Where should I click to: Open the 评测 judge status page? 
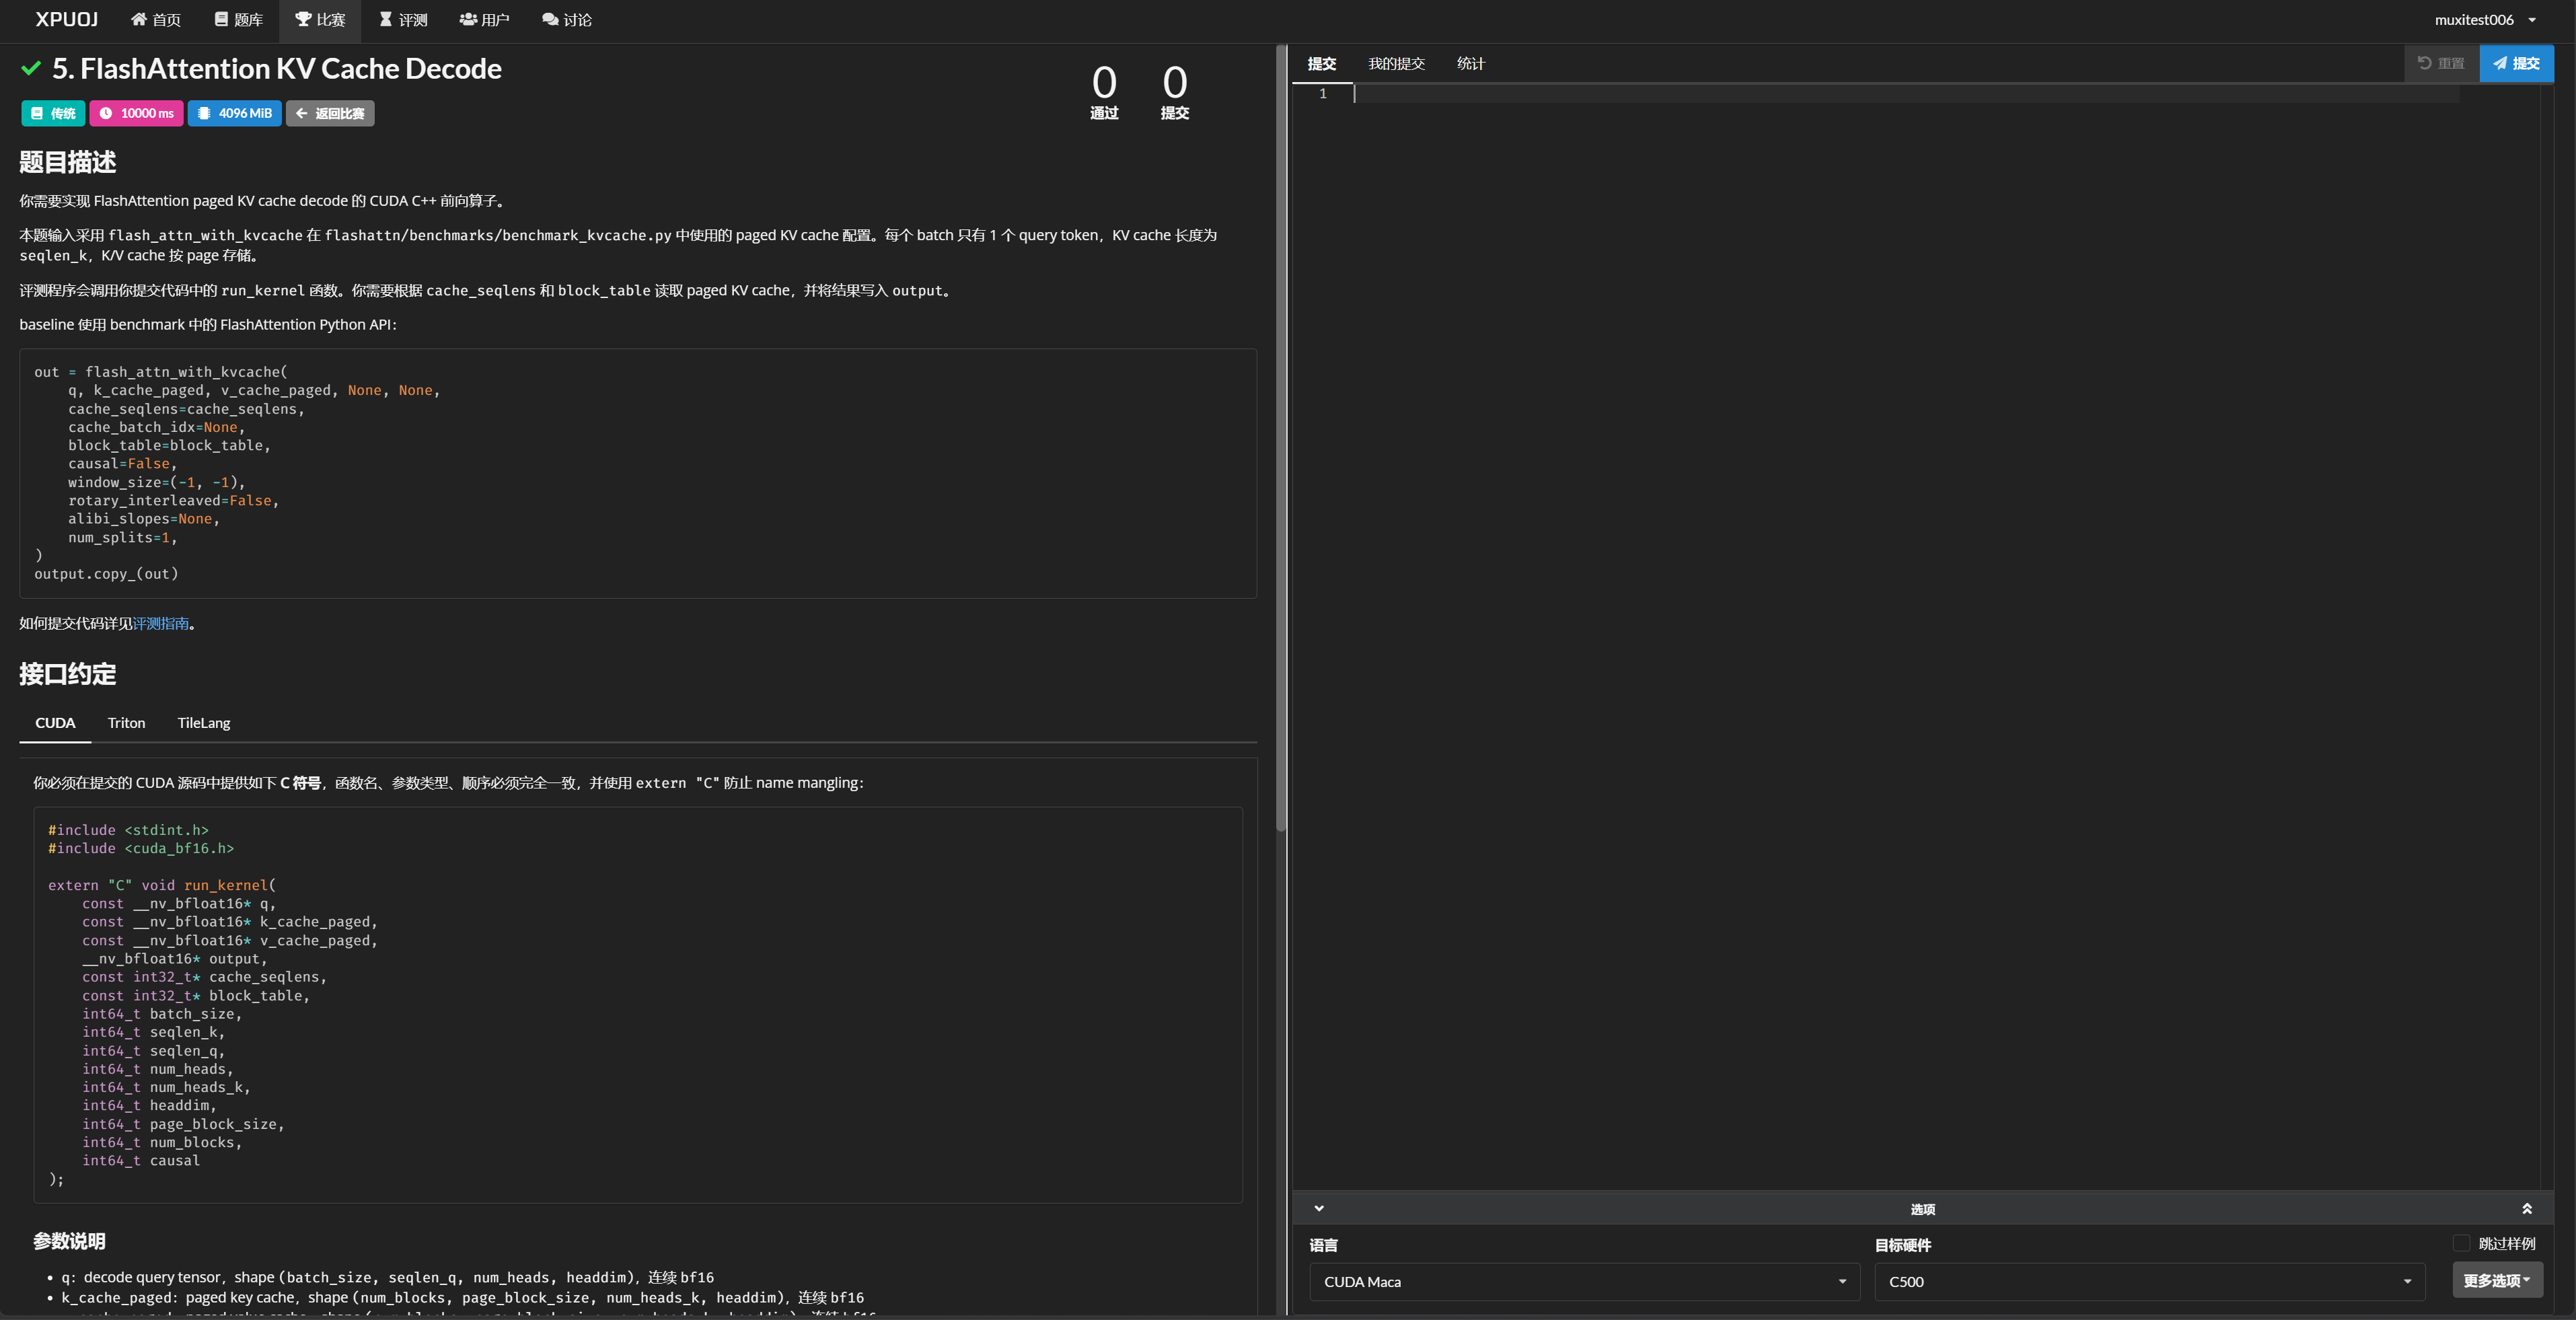click(x=403, y=20)
